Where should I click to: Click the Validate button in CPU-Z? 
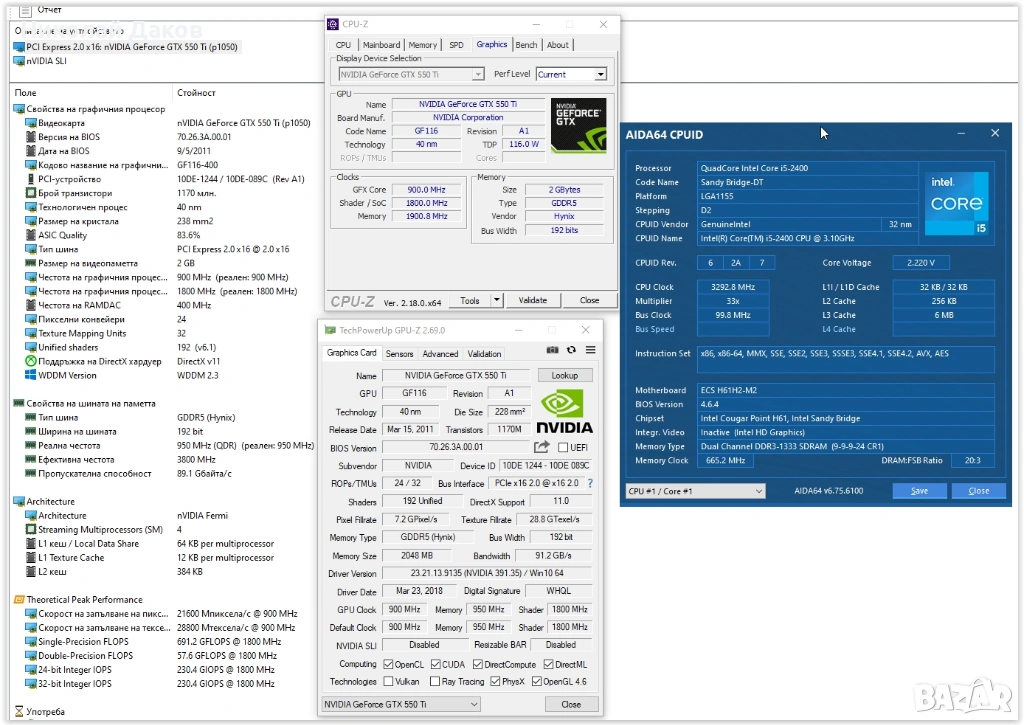click(533, 300)
